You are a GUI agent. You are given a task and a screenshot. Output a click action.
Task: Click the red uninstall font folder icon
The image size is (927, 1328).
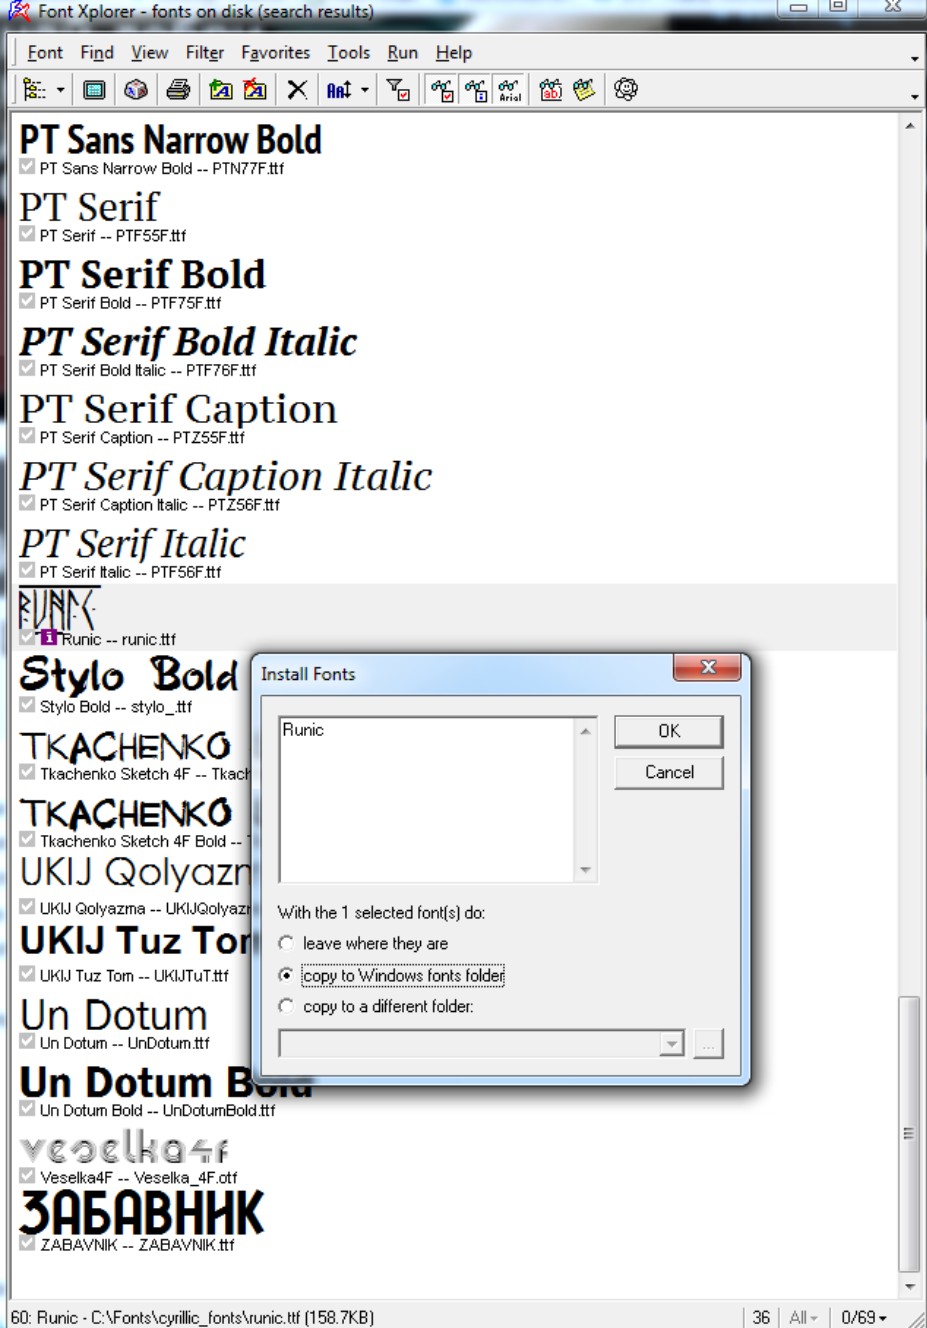[256, 90]
